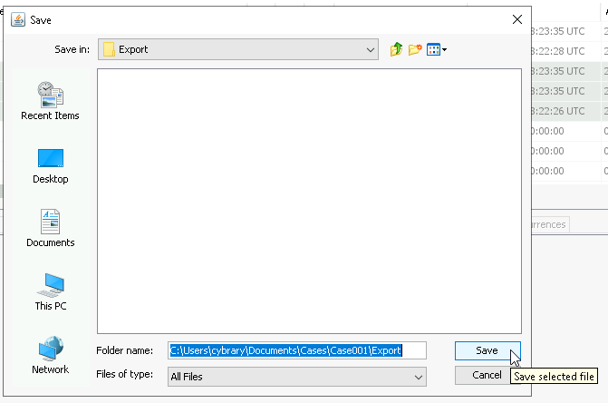Go up one folder level icon

(x=396, y=50)
